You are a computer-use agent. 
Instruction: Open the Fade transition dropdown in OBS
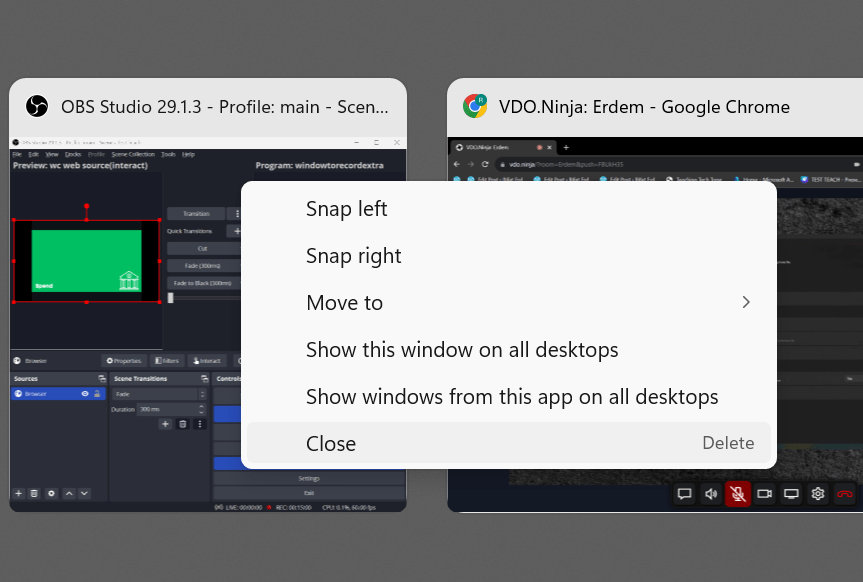159,394
